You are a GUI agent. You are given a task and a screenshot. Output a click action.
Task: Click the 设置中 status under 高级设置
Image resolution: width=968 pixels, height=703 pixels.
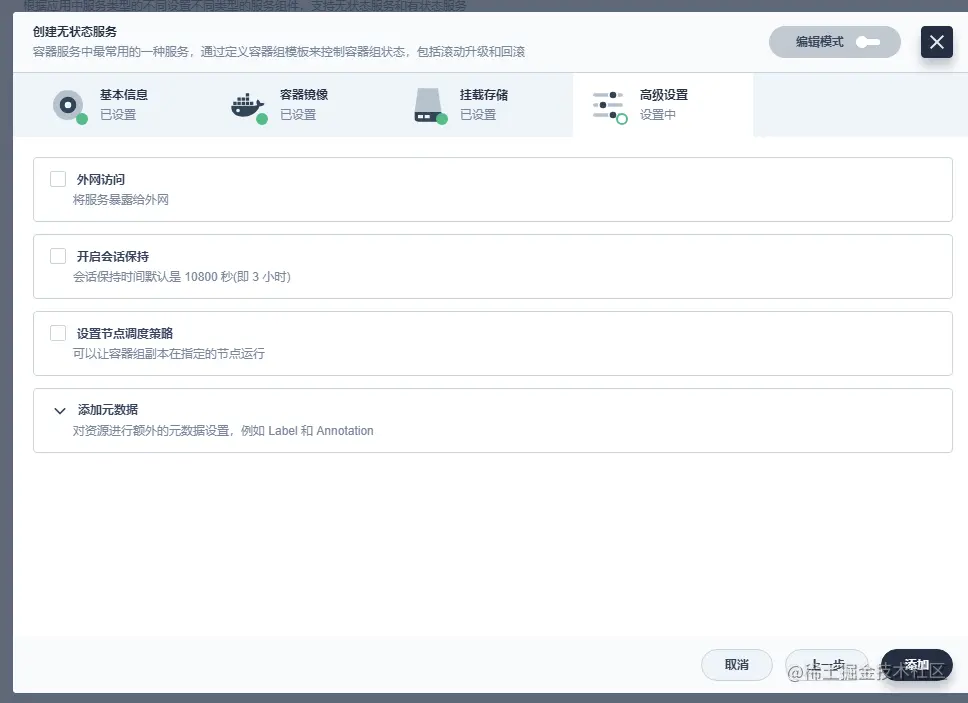(x=657, y=115)
